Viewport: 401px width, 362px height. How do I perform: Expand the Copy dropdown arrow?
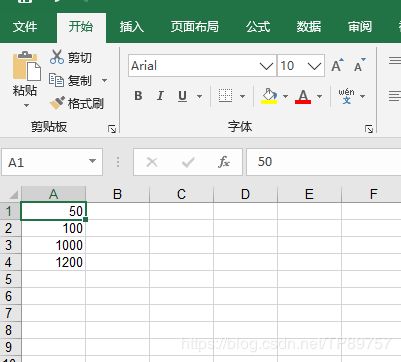[x=104, y=80]
